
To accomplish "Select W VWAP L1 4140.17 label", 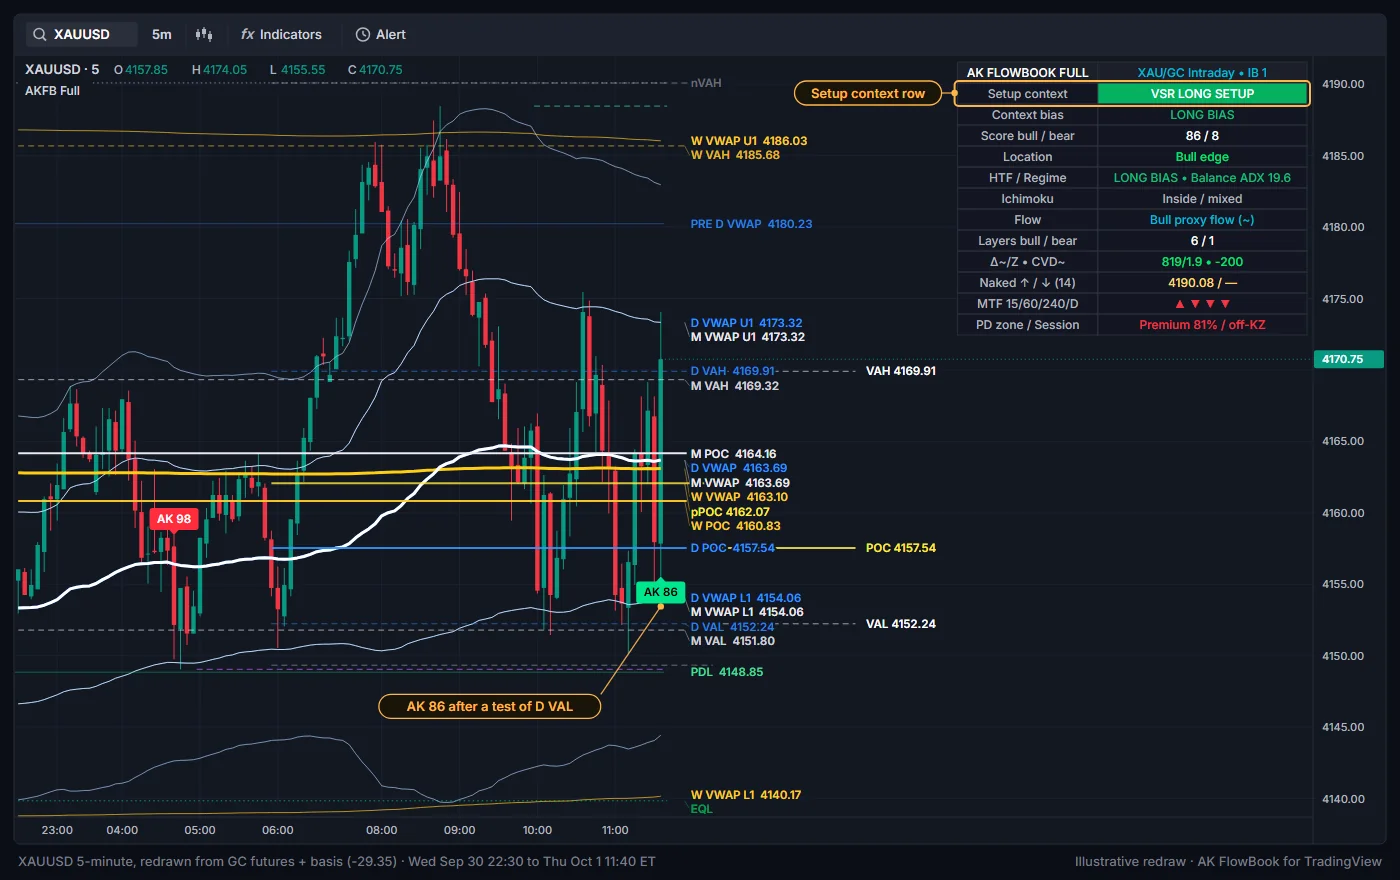I will coord(746,795).
